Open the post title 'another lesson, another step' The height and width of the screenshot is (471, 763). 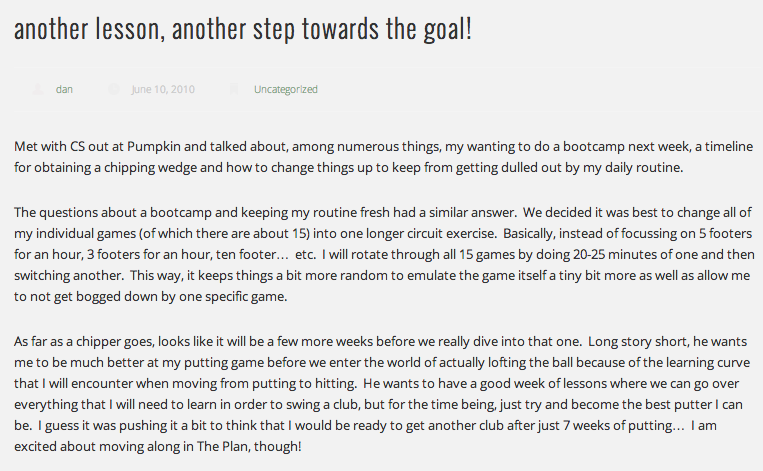point(243,29)
